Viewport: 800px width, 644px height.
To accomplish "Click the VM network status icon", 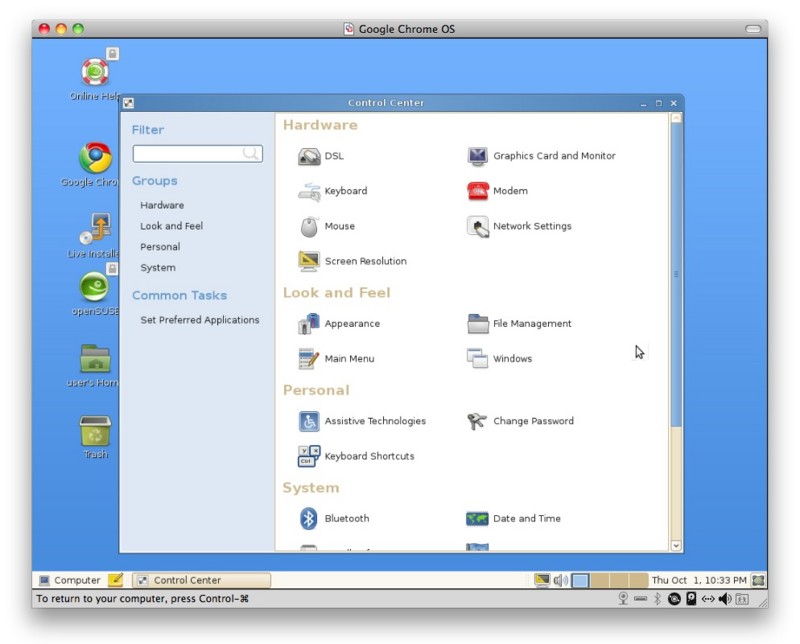I will coord(708,599).
